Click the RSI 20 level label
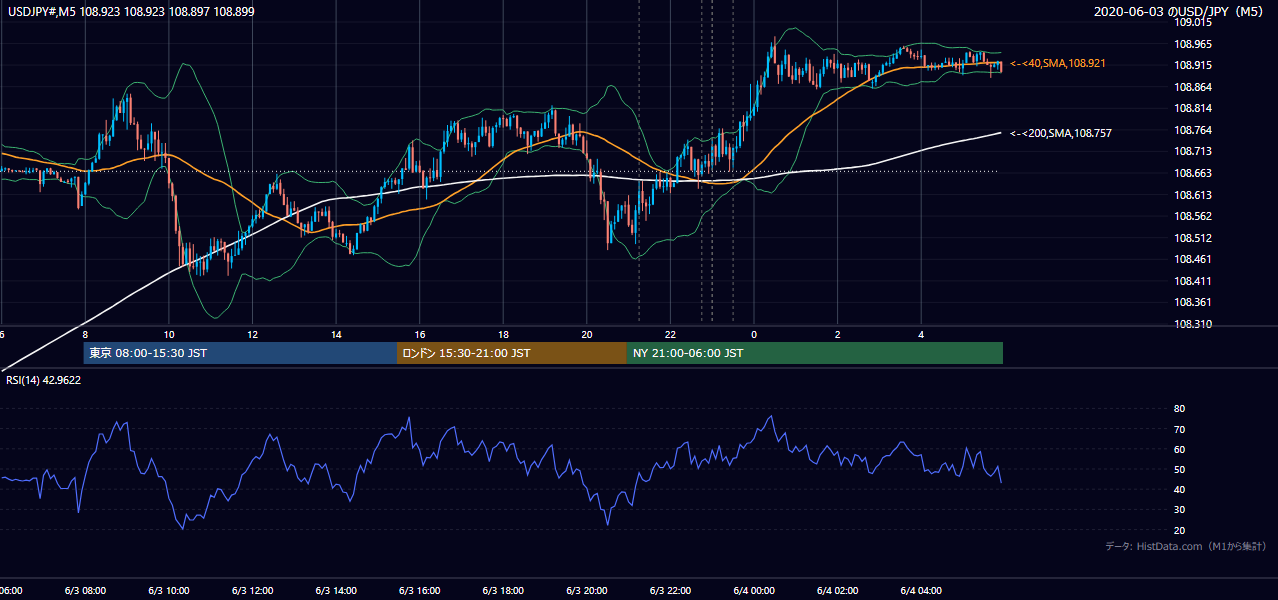 click(1179, 530)
